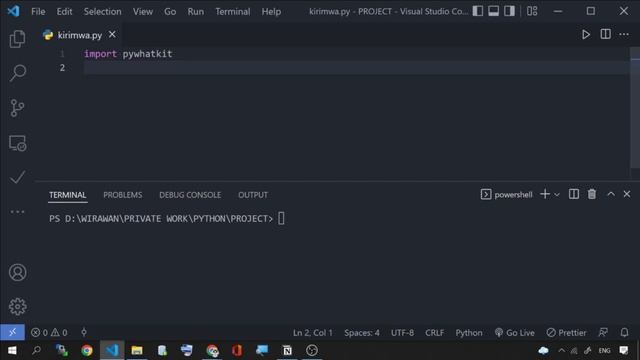Screen dimensions: 640x360
Task: Open the View menu
Action: click(x=142, y=11)
